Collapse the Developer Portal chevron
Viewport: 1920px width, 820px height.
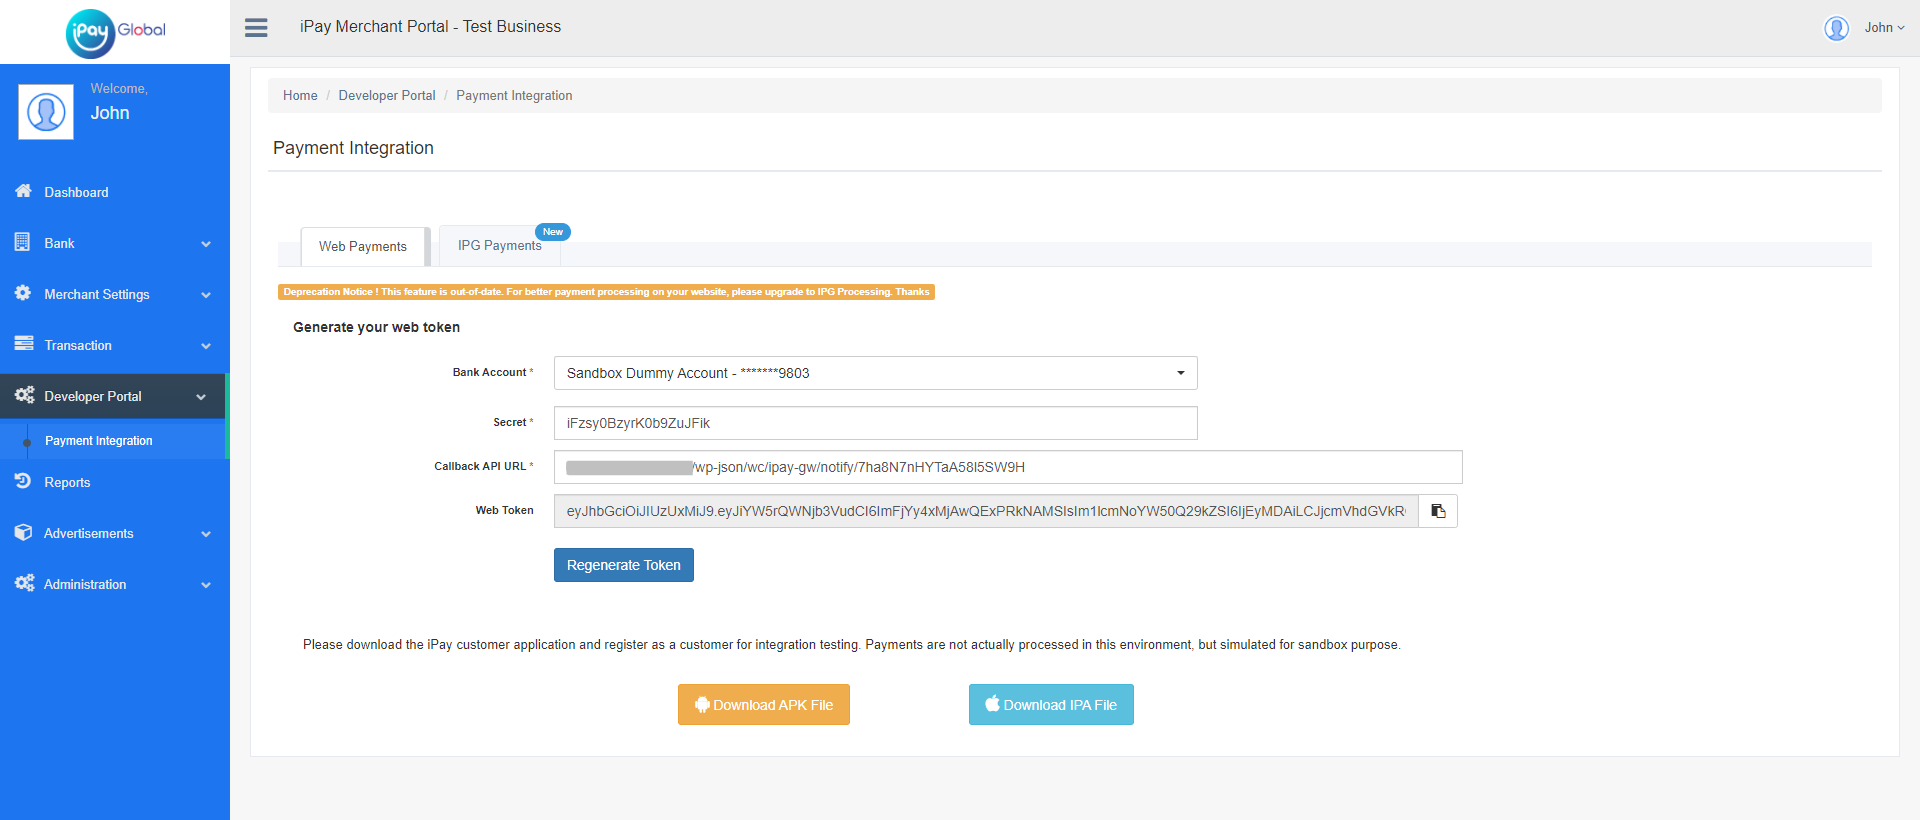pos(201,397)
